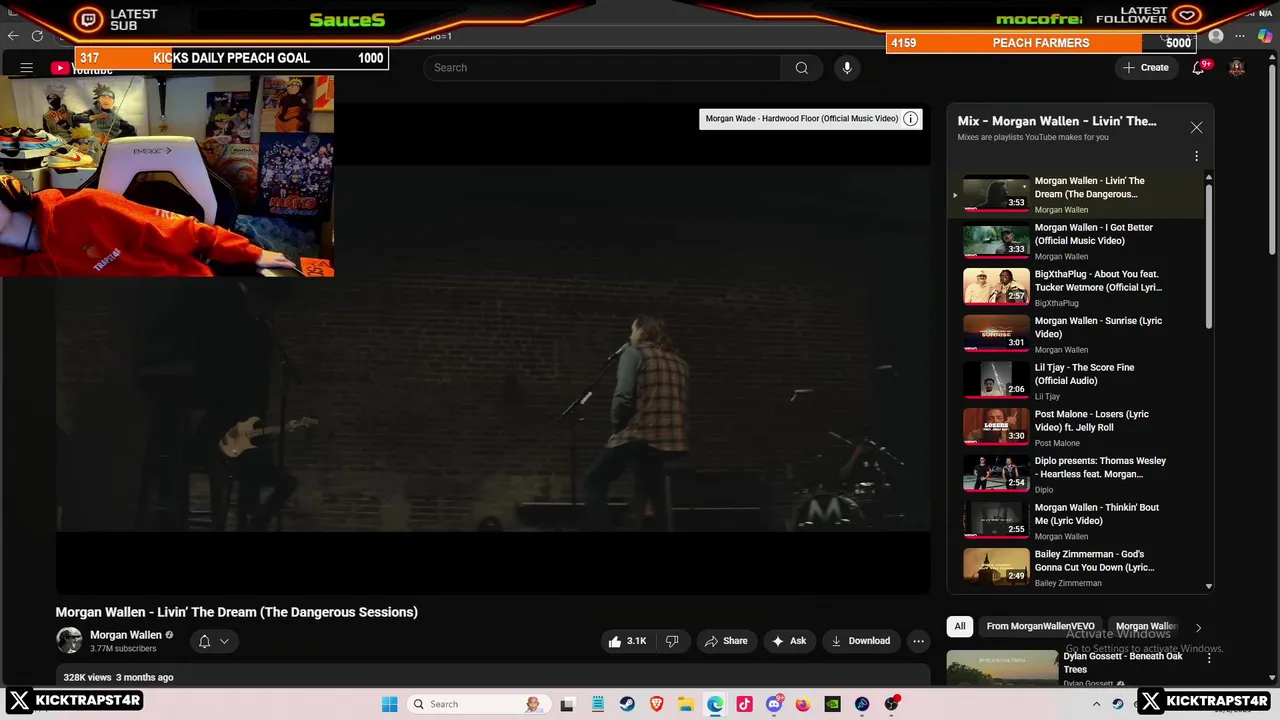Open Dylan Gossett video options menu
This screenshot has height=720, width=1280.
pos(1209,658)
